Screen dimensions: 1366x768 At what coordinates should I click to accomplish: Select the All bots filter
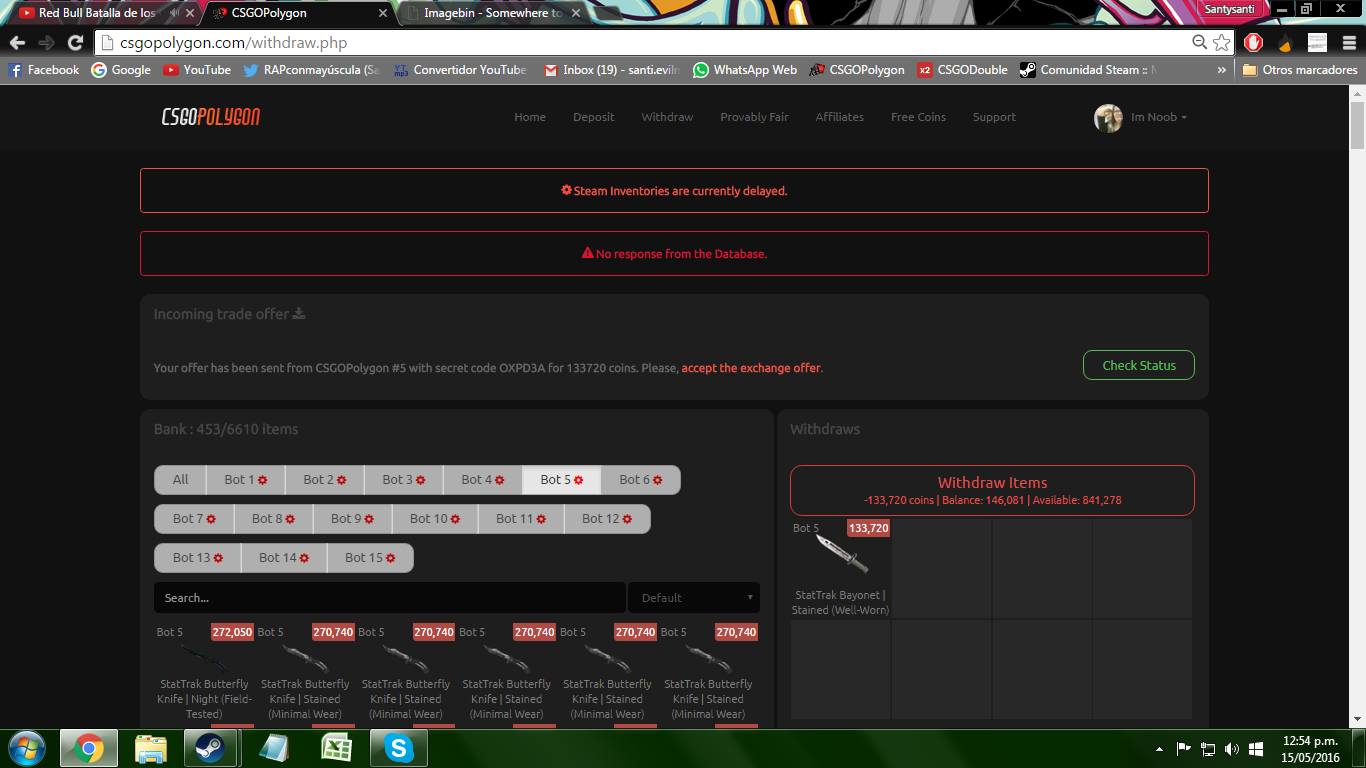180,480
